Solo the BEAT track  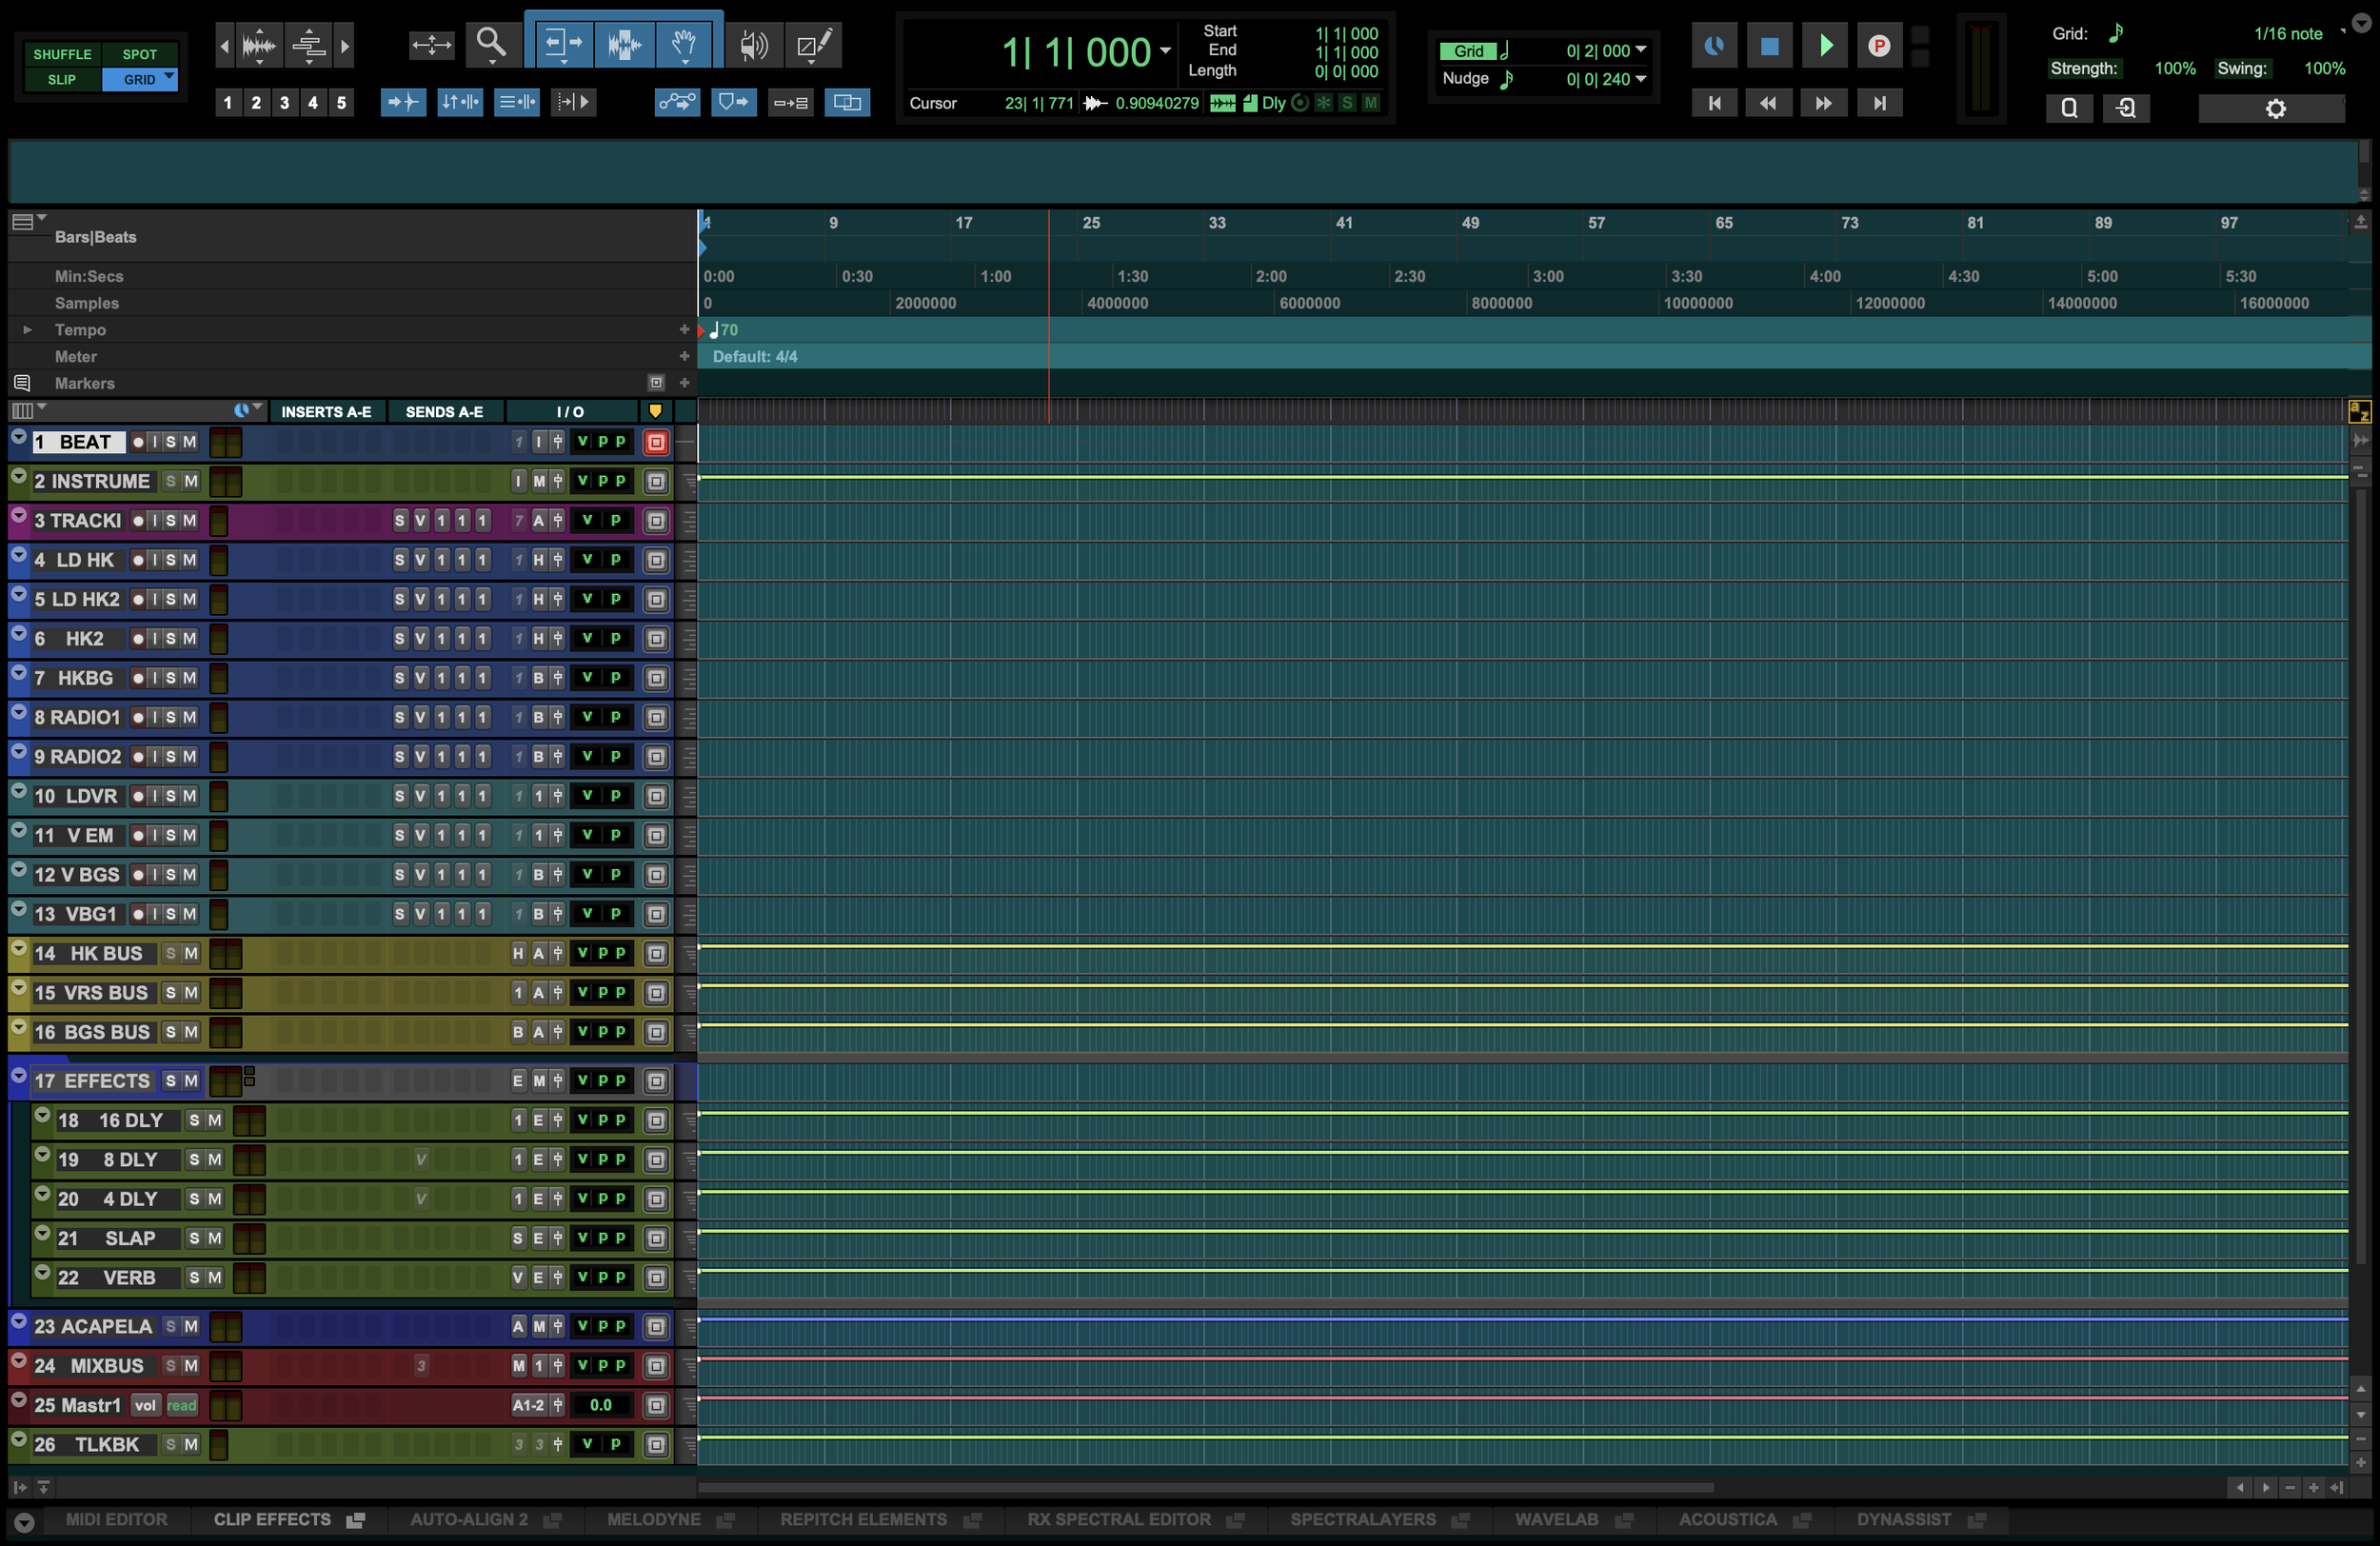coord(171,441)
